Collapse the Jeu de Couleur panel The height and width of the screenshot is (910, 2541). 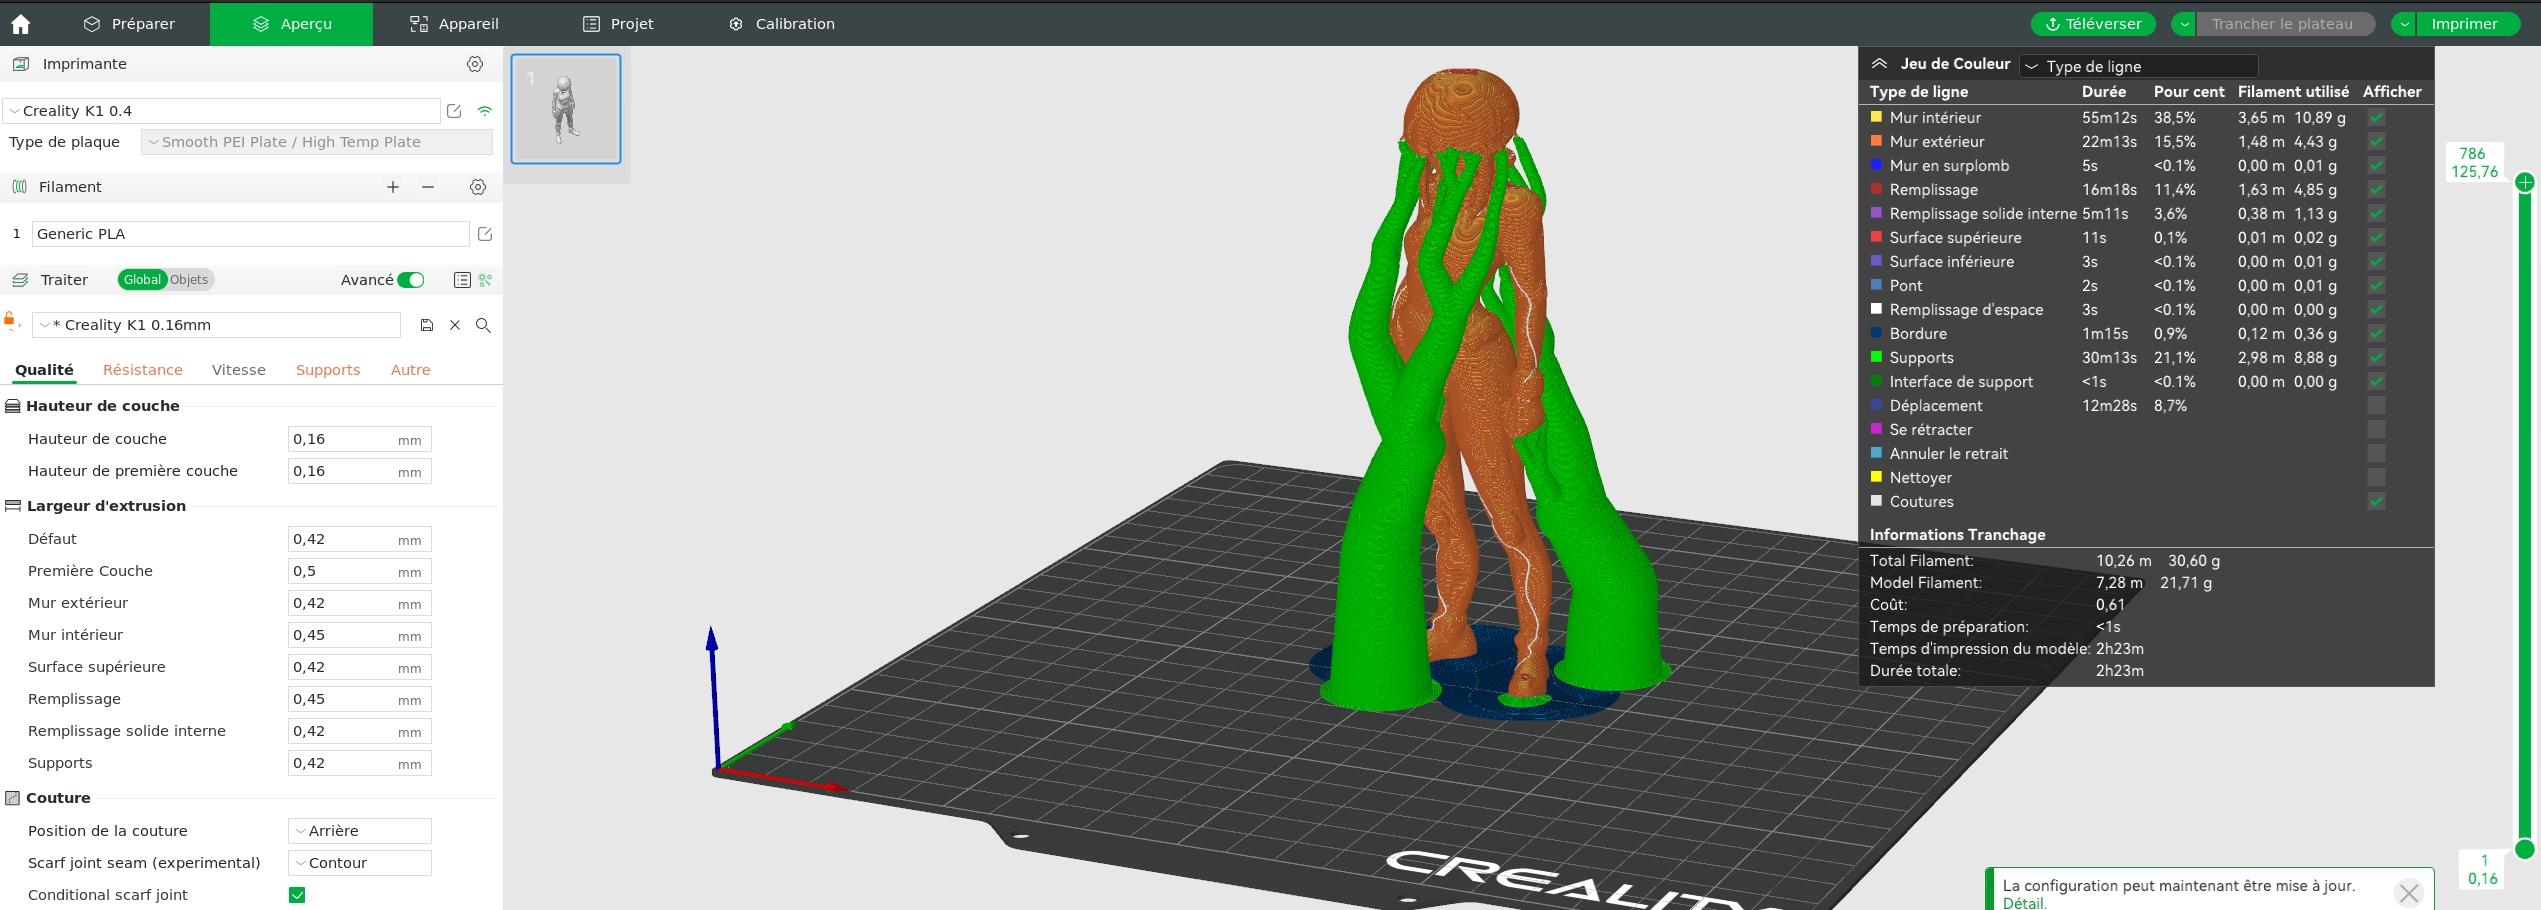(1880, 64)
